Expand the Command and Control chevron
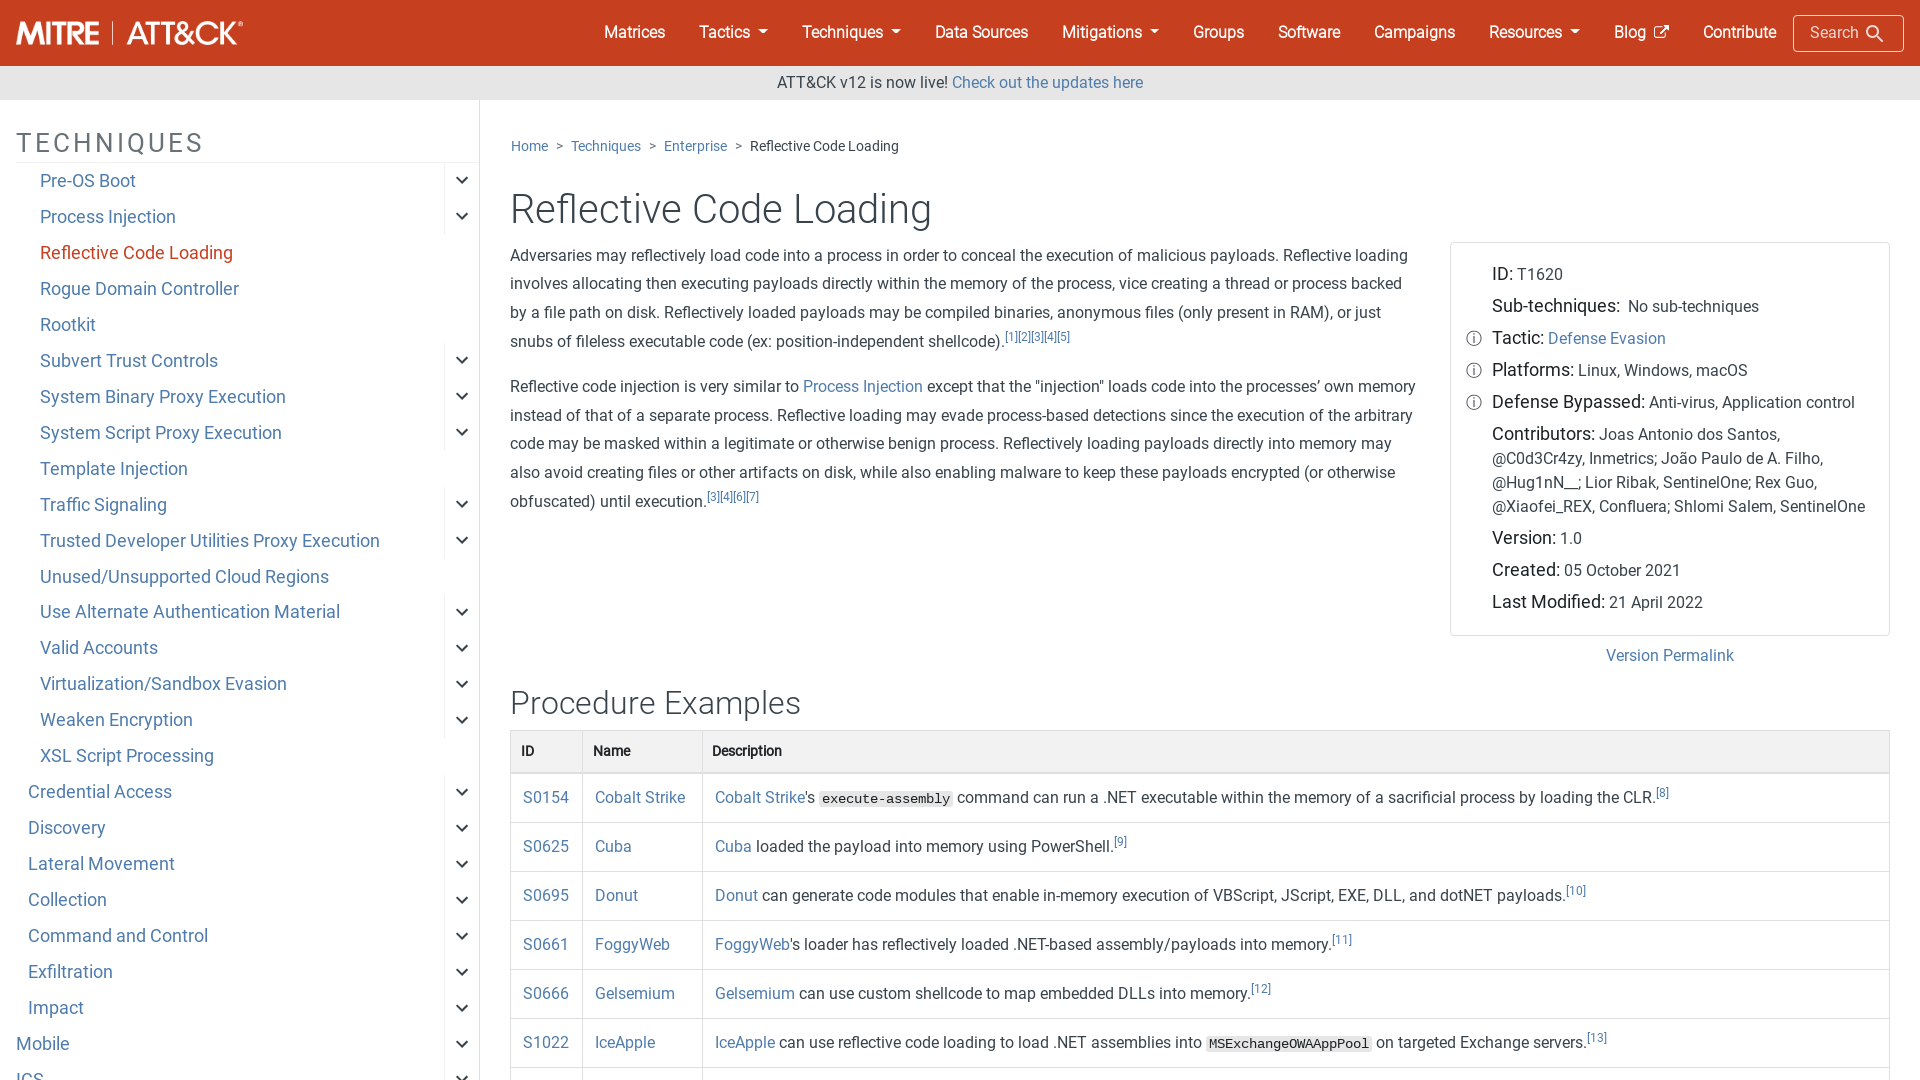Image resolution: width=1920 pixels, height=1080 pixels. (x=462, y=936)
